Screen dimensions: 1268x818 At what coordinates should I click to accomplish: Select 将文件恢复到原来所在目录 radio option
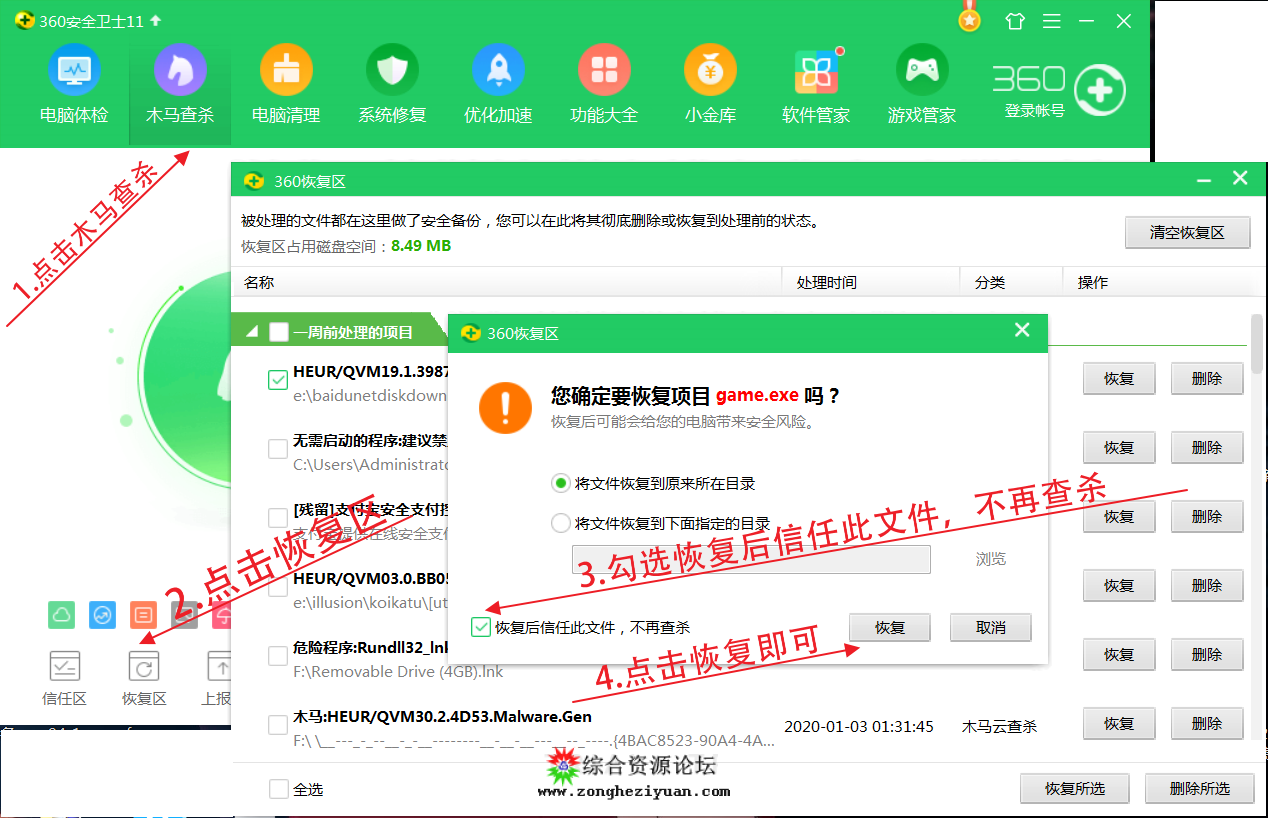560,483
